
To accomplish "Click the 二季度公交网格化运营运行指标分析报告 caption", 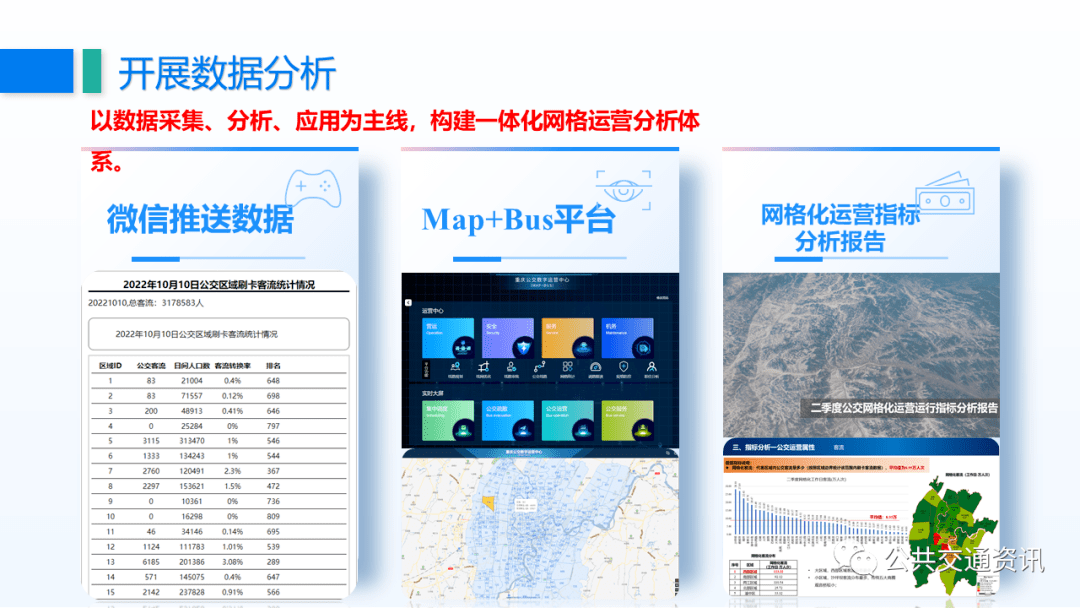I will click(x=904, y=408).
